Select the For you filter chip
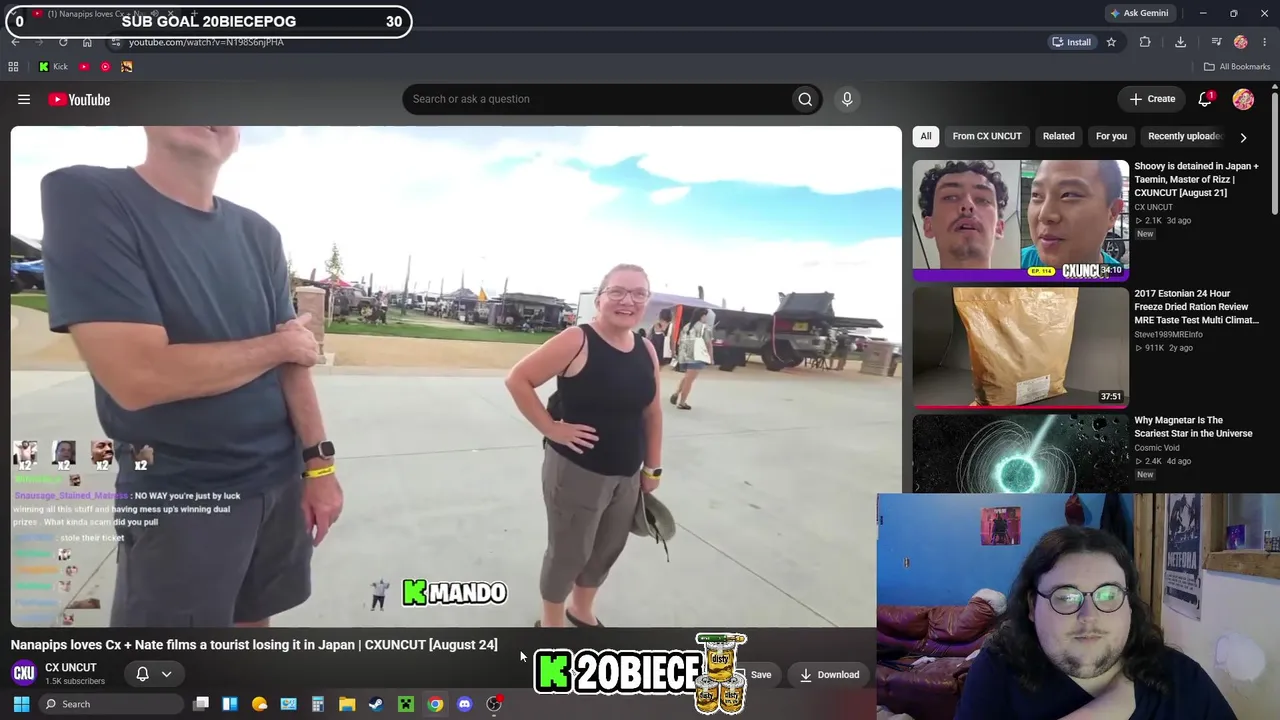 pyautogui.click(x=1111, y=136)
